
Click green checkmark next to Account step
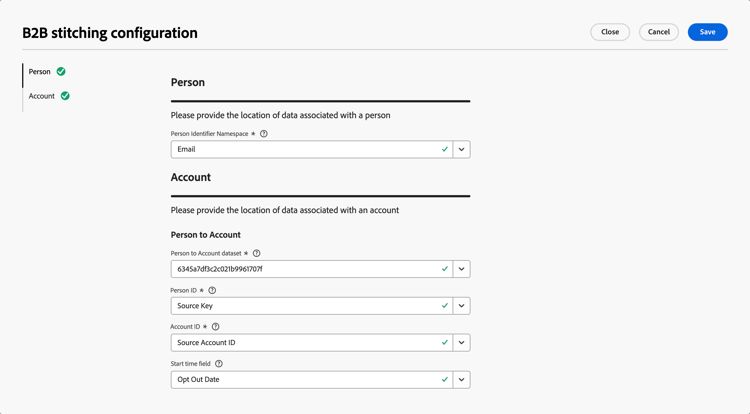pos(65,96)
